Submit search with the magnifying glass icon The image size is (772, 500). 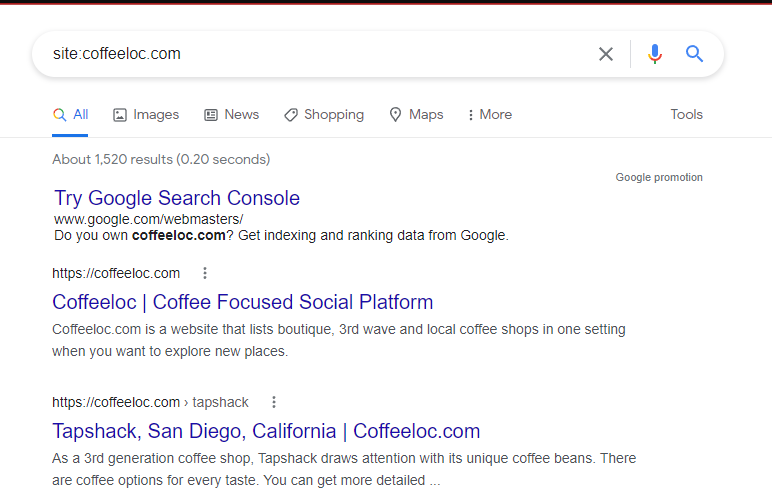click(x=694, y=53)
